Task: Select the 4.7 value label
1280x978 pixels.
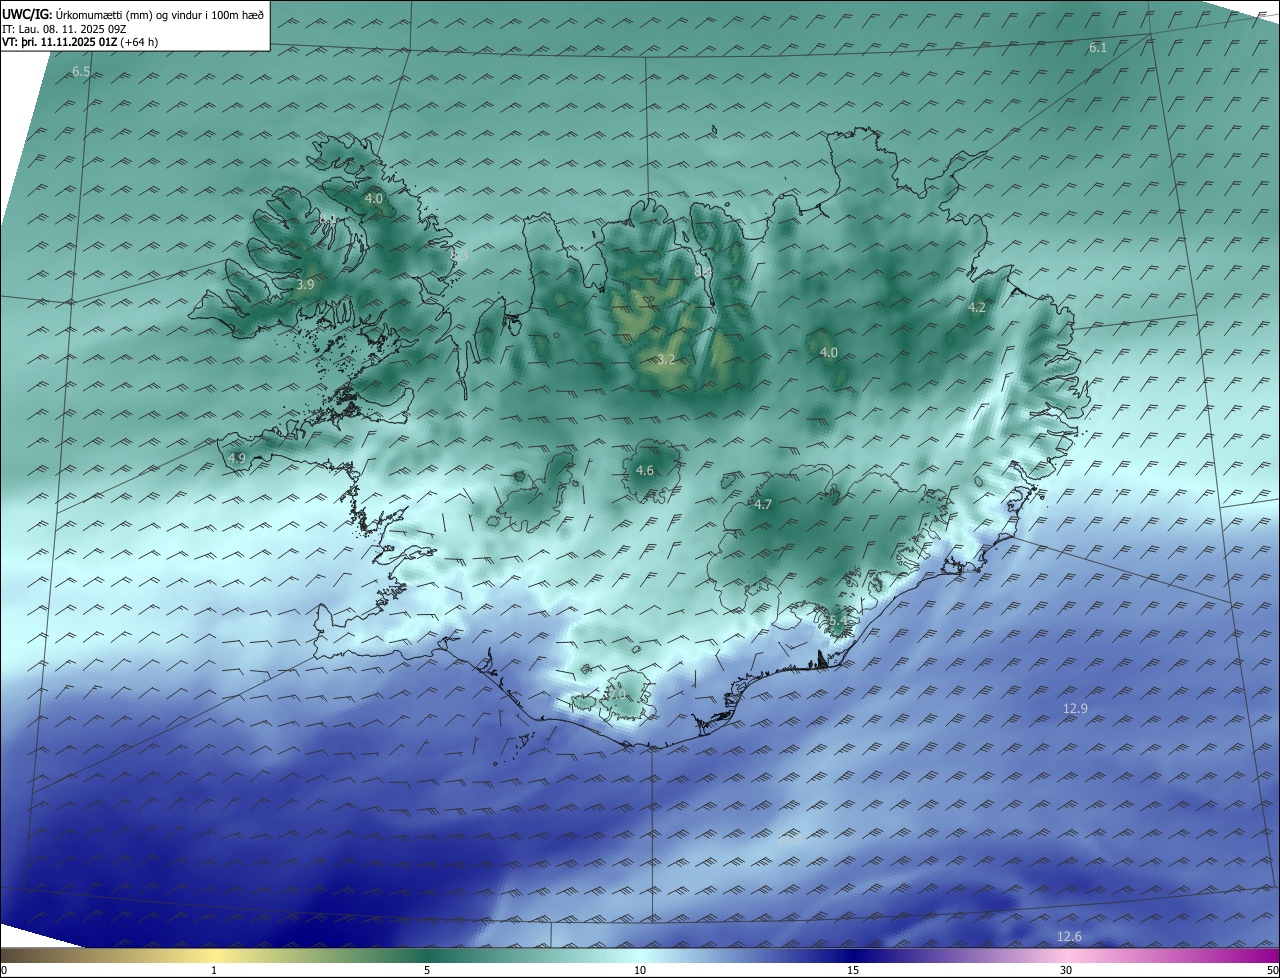Action: (763, 505)
